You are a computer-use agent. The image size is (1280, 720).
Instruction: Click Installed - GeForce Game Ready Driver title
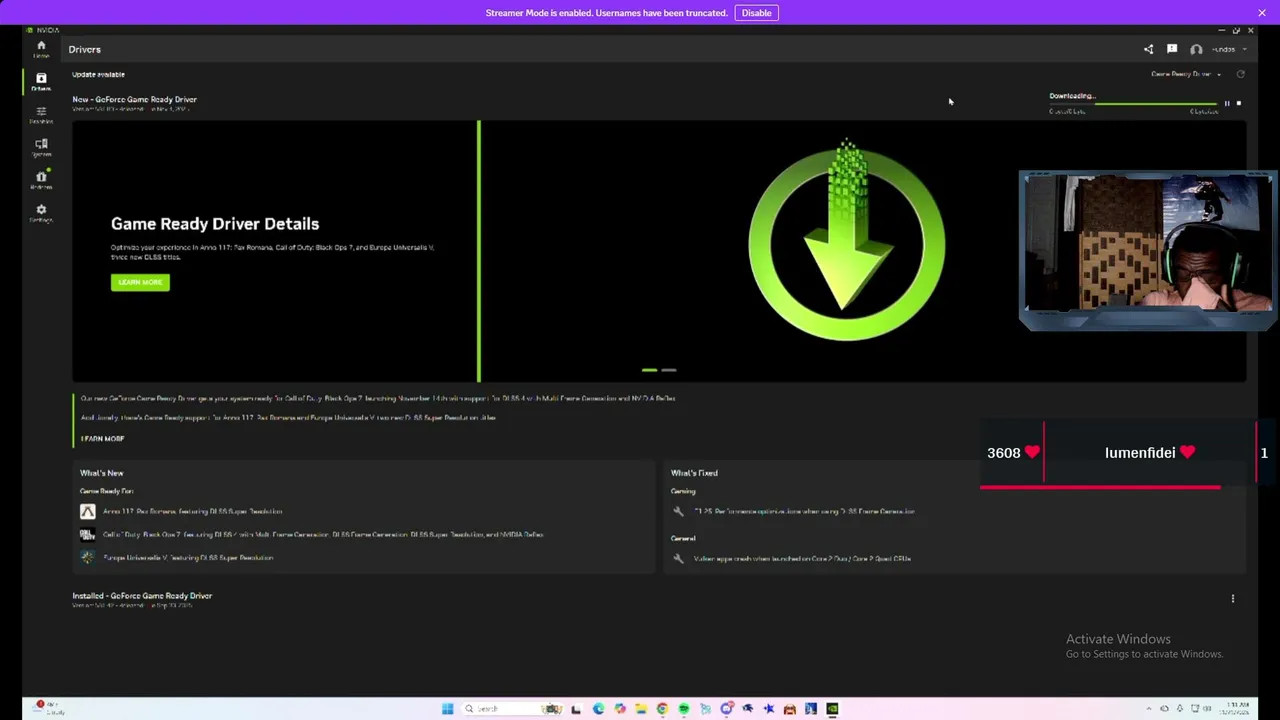click(142, 595)
